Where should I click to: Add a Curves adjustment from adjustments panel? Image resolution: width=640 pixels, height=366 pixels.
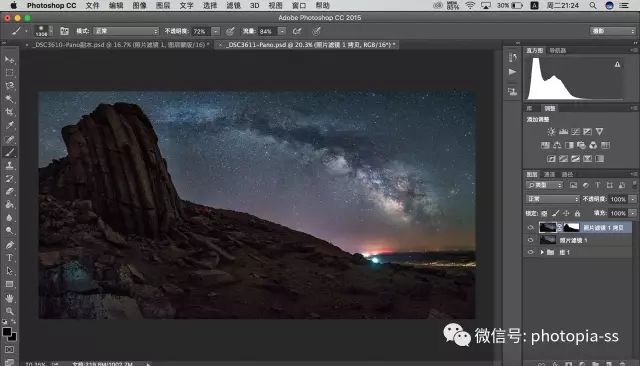pos(576,131)
